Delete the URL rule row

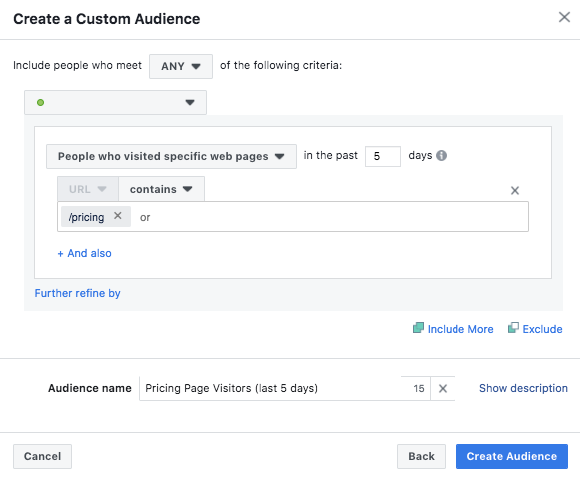[515, 191]
